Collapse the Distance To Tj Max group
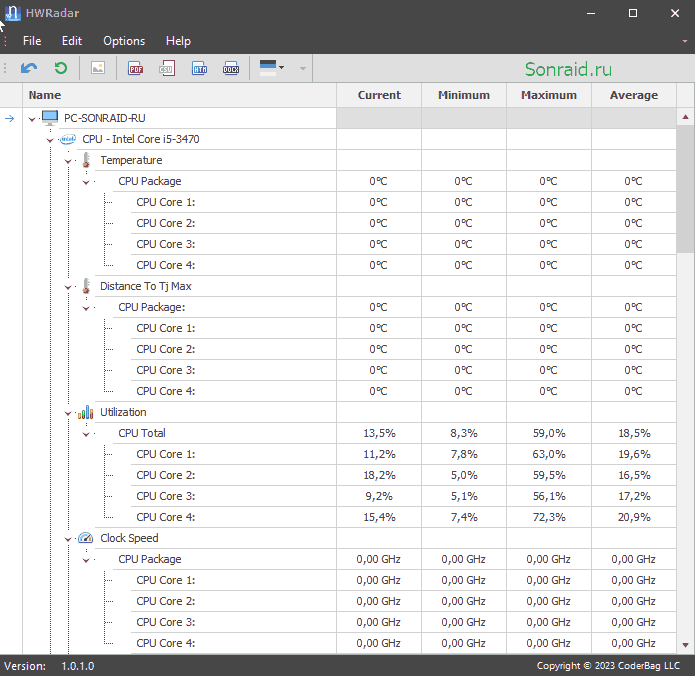695x676 pixels. point(68,287)
